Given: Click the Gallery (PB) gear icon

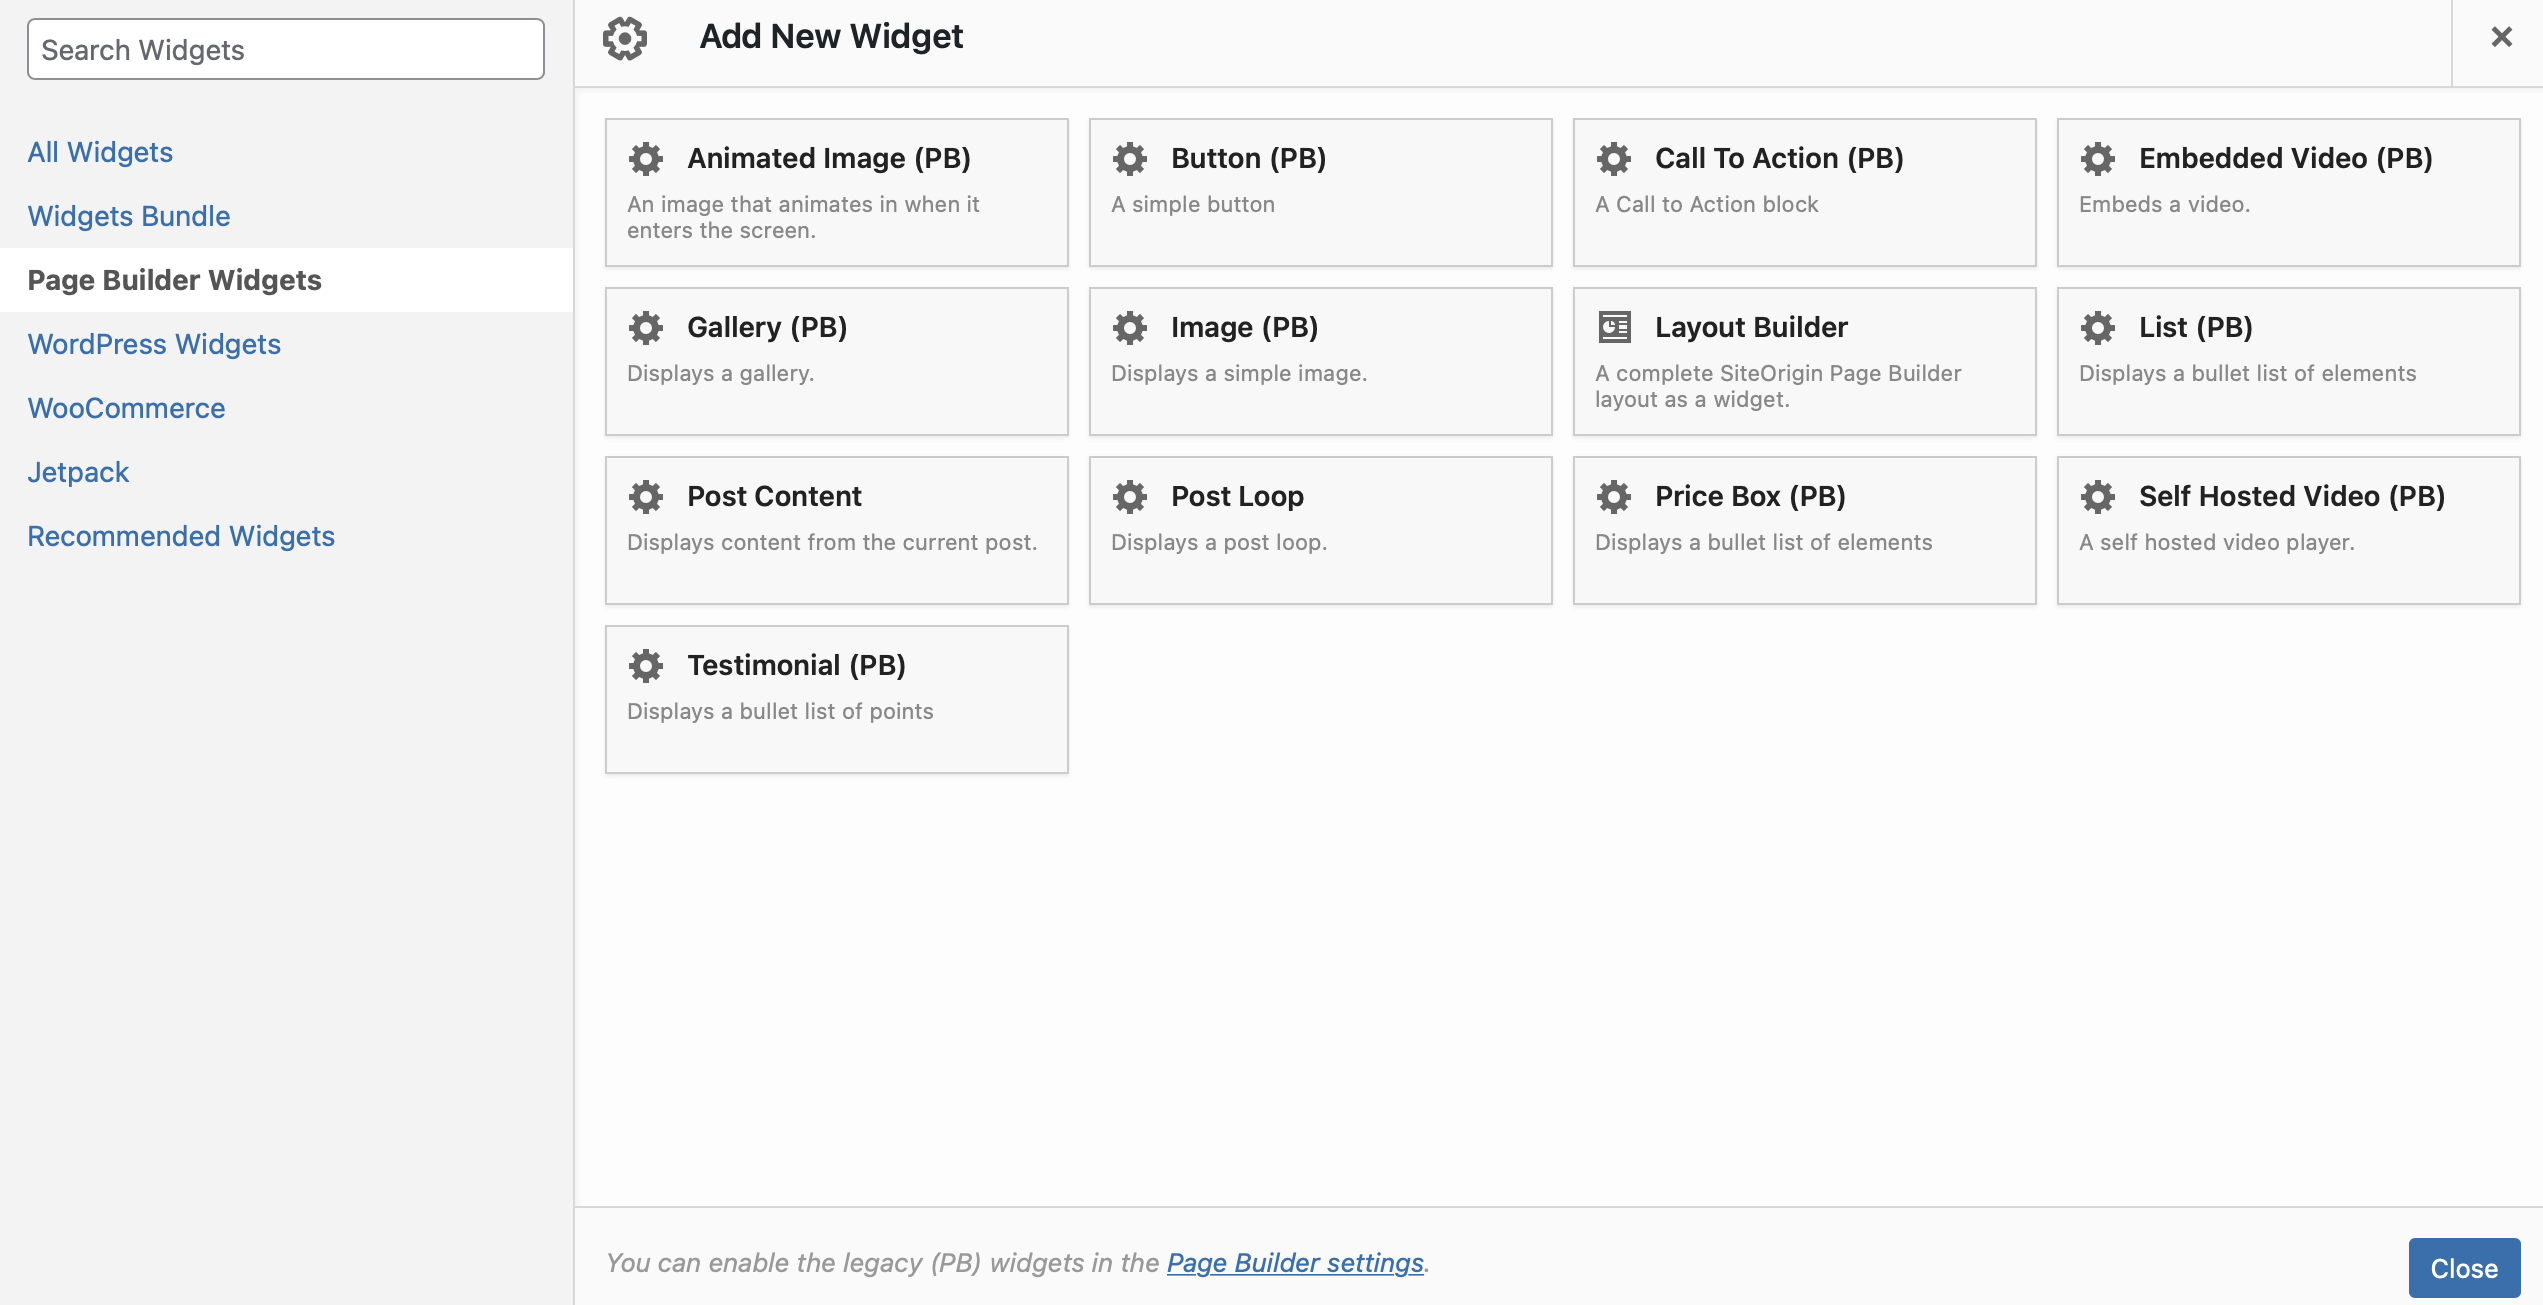Looking at the screenshot, I should [x=646, y=327].
